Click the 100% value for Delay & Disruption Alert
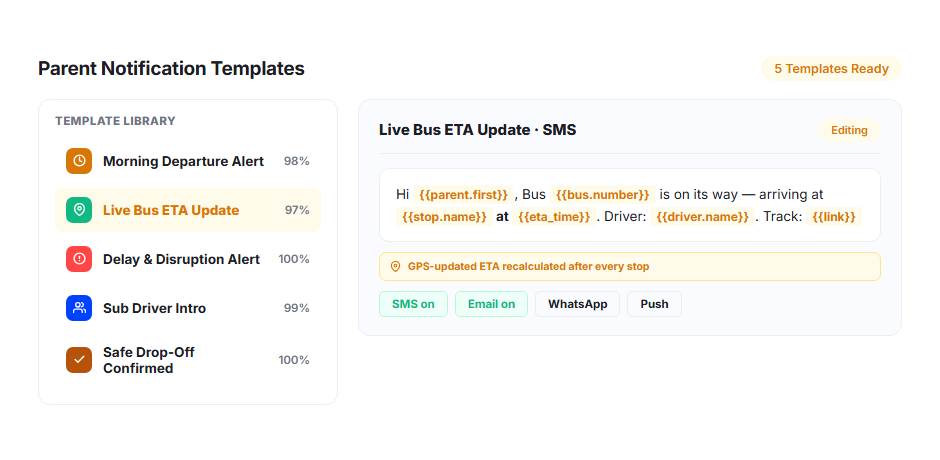The image size is (940, 460). point(294,259)
